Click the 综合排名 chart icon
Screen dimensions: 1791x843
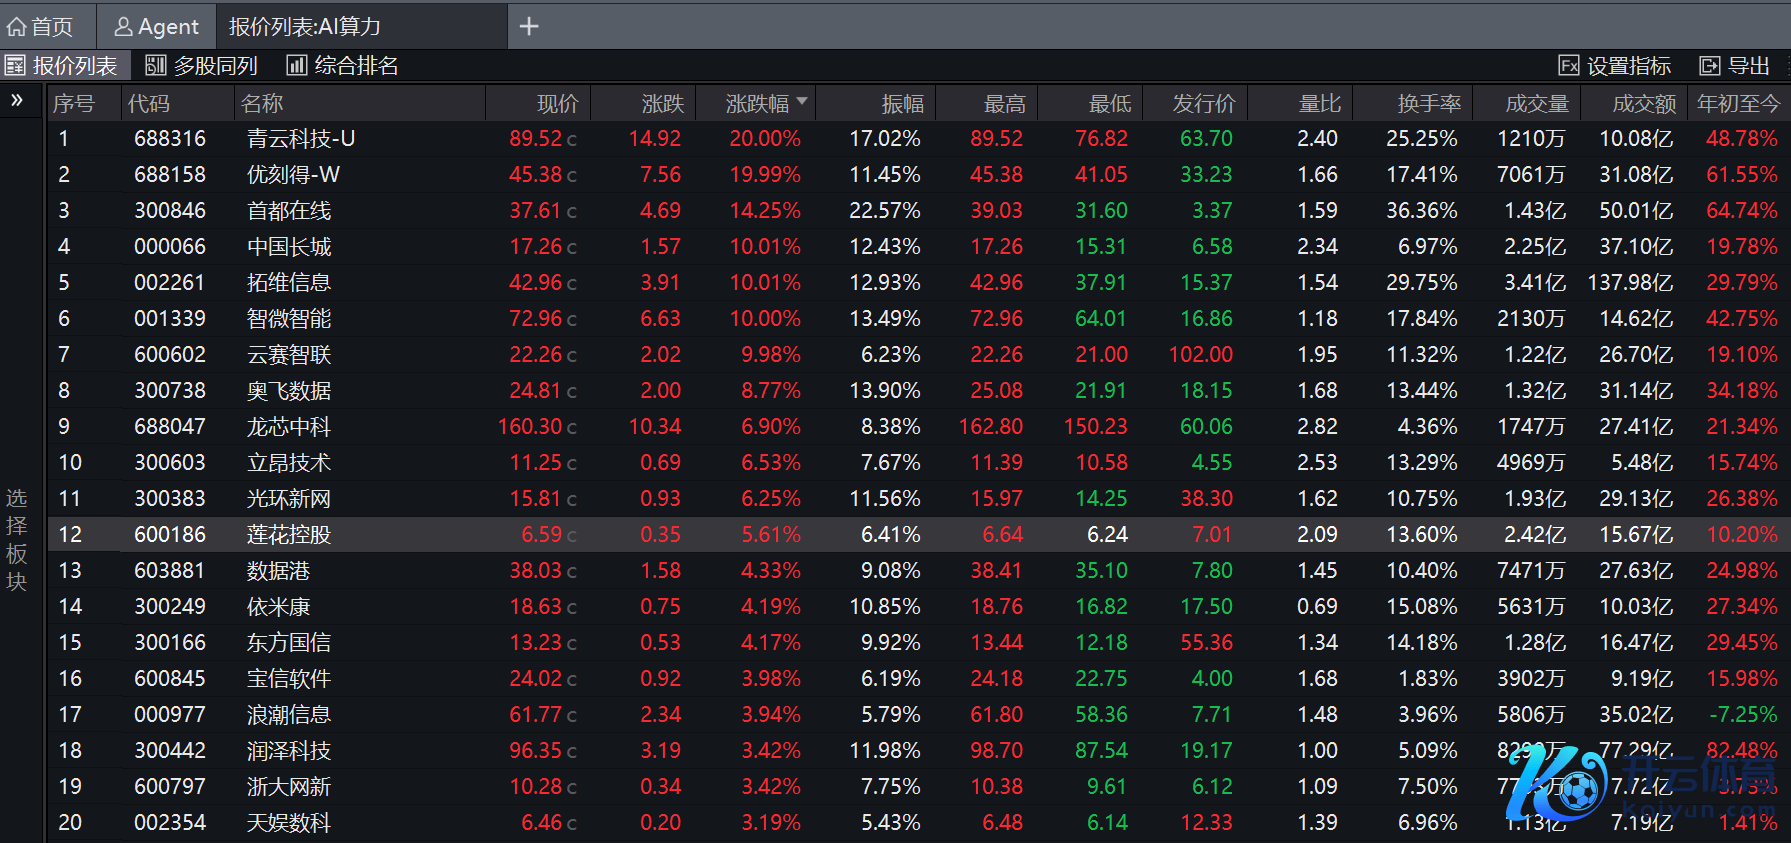(x=297, y=66)
